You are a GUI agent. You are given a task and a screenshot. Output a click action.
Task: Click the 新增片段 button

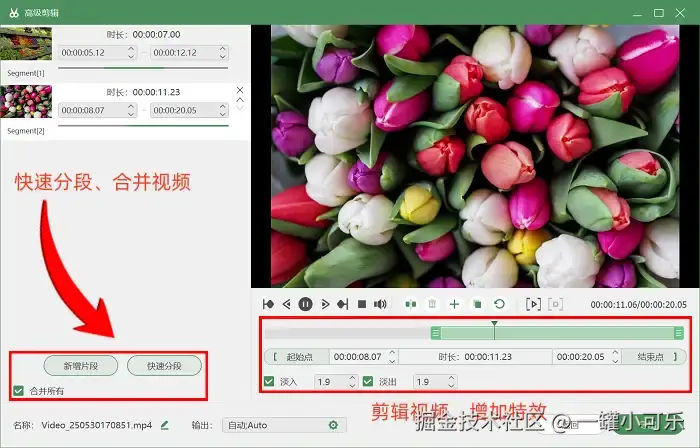[x=81, y=366]
